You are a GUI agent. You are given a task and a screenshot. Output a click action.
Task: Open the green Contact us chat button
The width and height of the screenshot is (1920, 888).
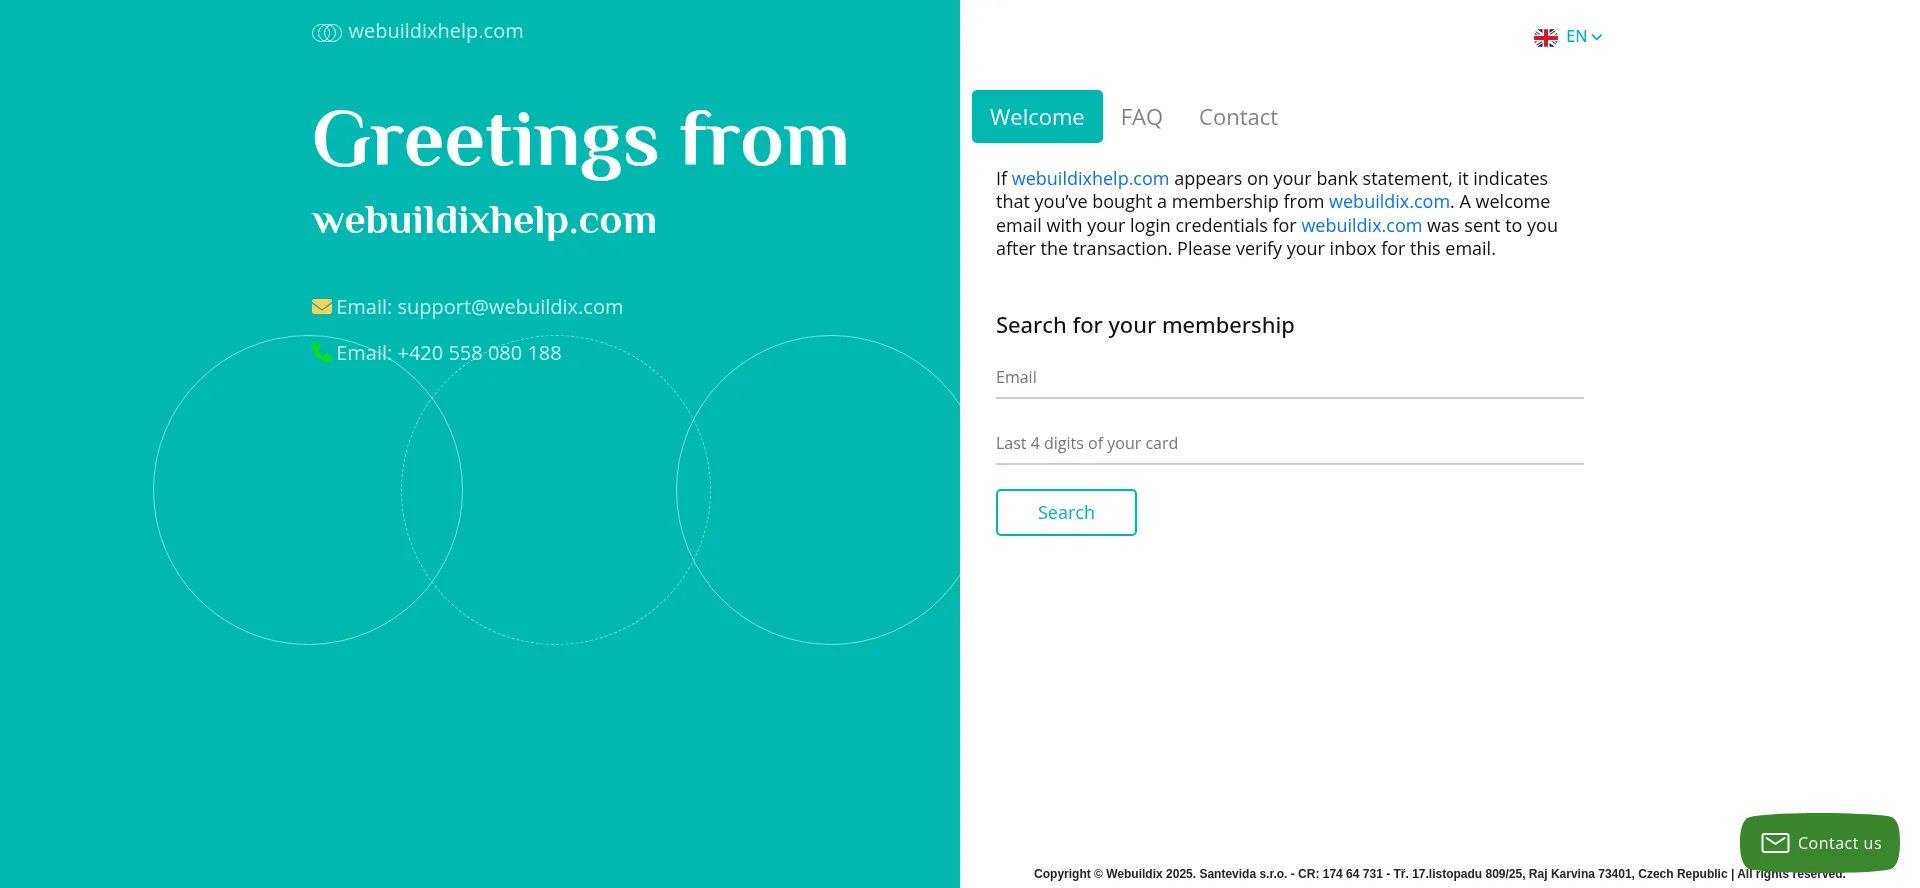pos(1819,843)
